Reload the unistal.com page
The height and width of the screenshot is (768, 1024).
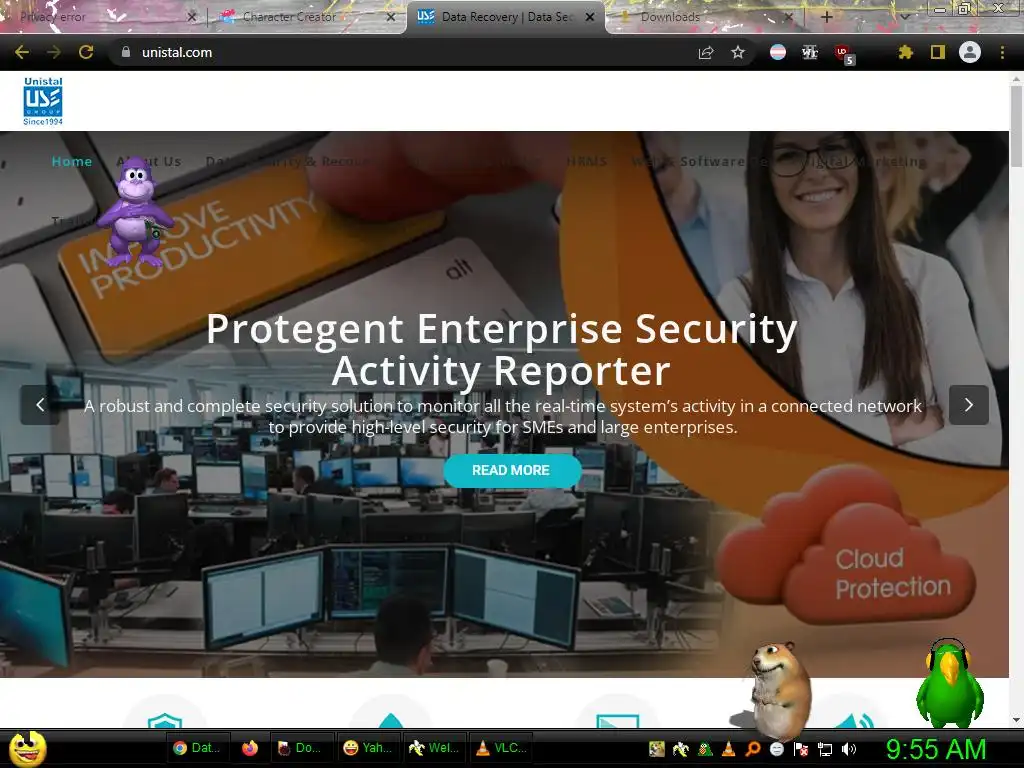coord(86,52)
